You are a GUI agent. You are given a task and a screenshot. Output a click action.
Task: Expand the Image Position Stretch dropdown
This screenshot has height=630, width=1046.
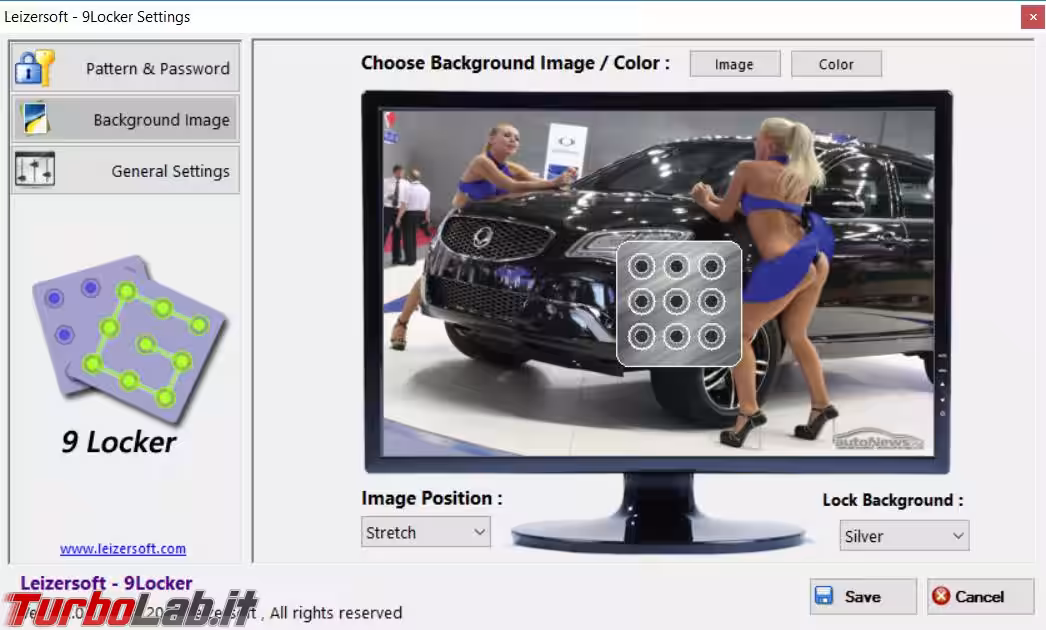point(426,532)
